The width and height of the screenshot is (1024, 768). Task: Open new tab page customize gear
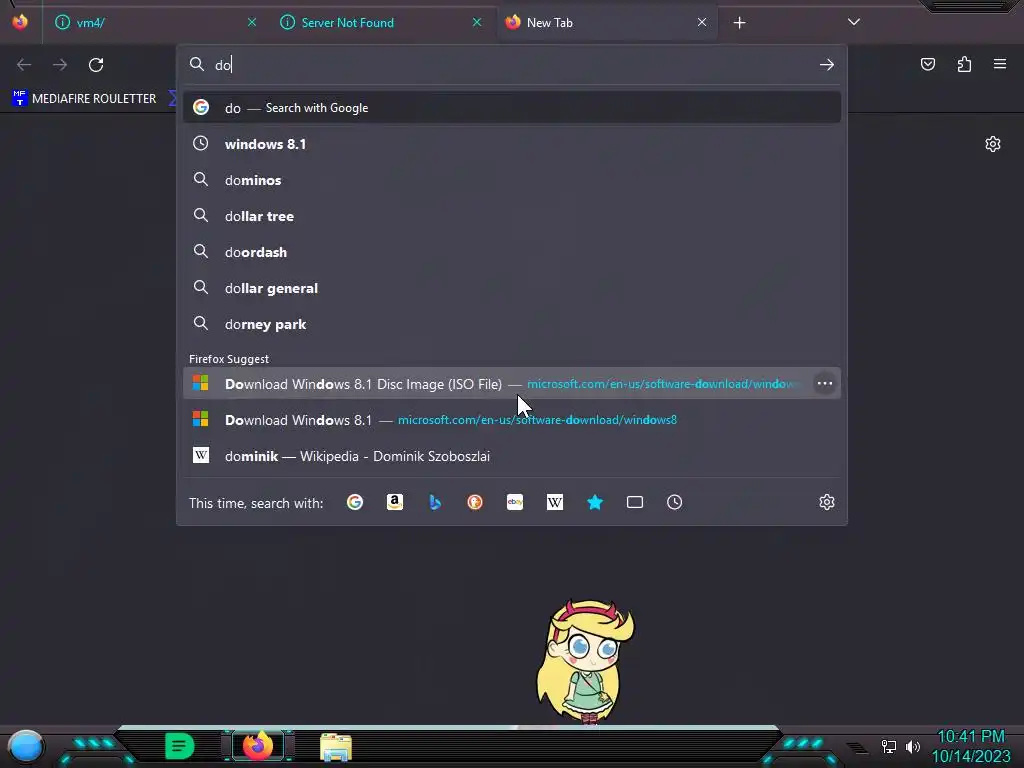click(x=993, y=144)
